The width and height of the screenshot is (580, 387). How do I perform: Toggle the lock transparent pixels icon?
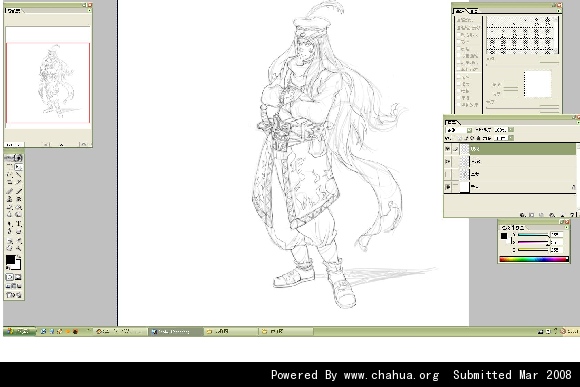click(459, 138)
